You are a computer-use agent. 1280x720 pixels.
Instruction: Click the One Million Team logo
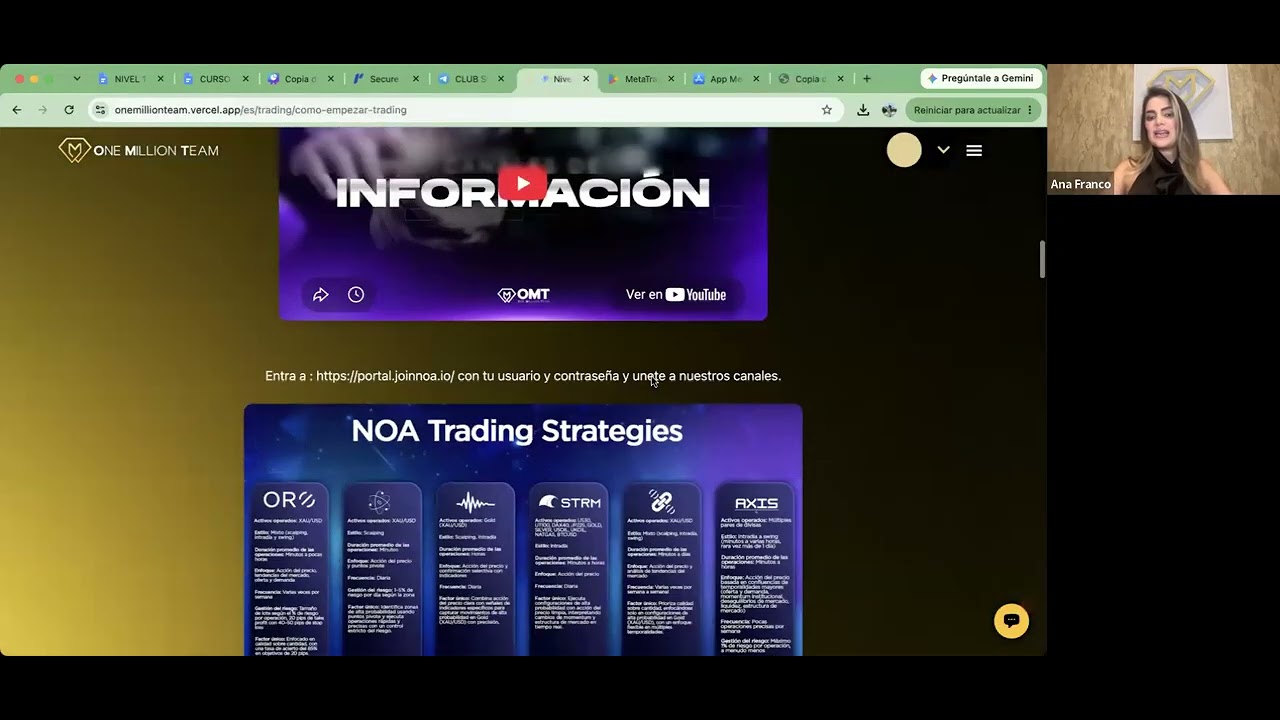[138, 150]
